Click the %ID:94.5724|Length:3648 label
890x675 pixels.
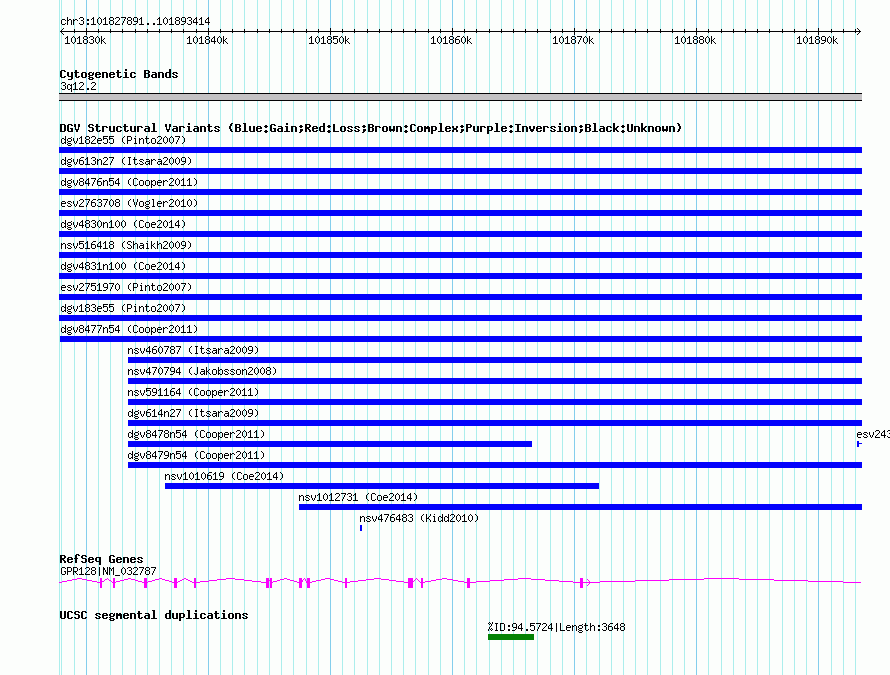(556, 627)
